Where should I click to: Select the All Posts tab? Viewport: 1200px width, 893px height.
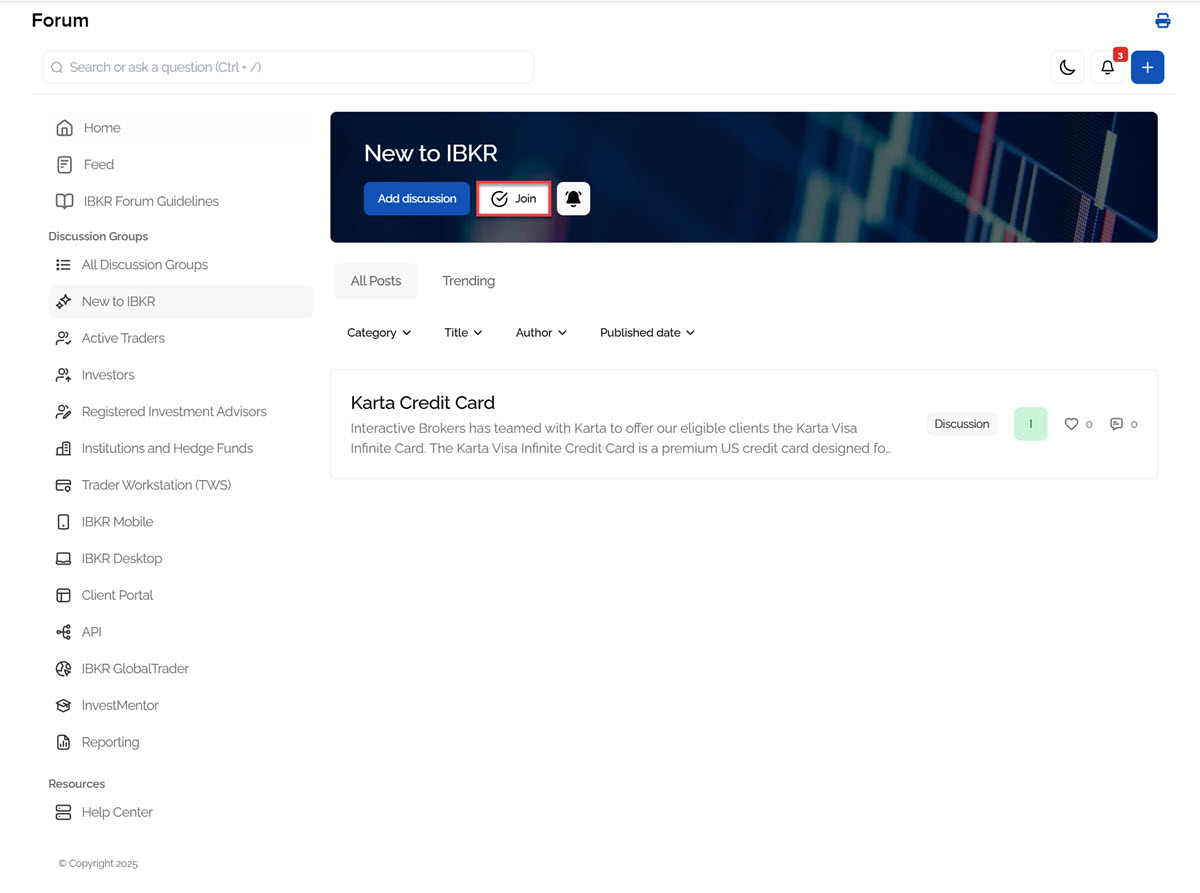tap(375, 281)
